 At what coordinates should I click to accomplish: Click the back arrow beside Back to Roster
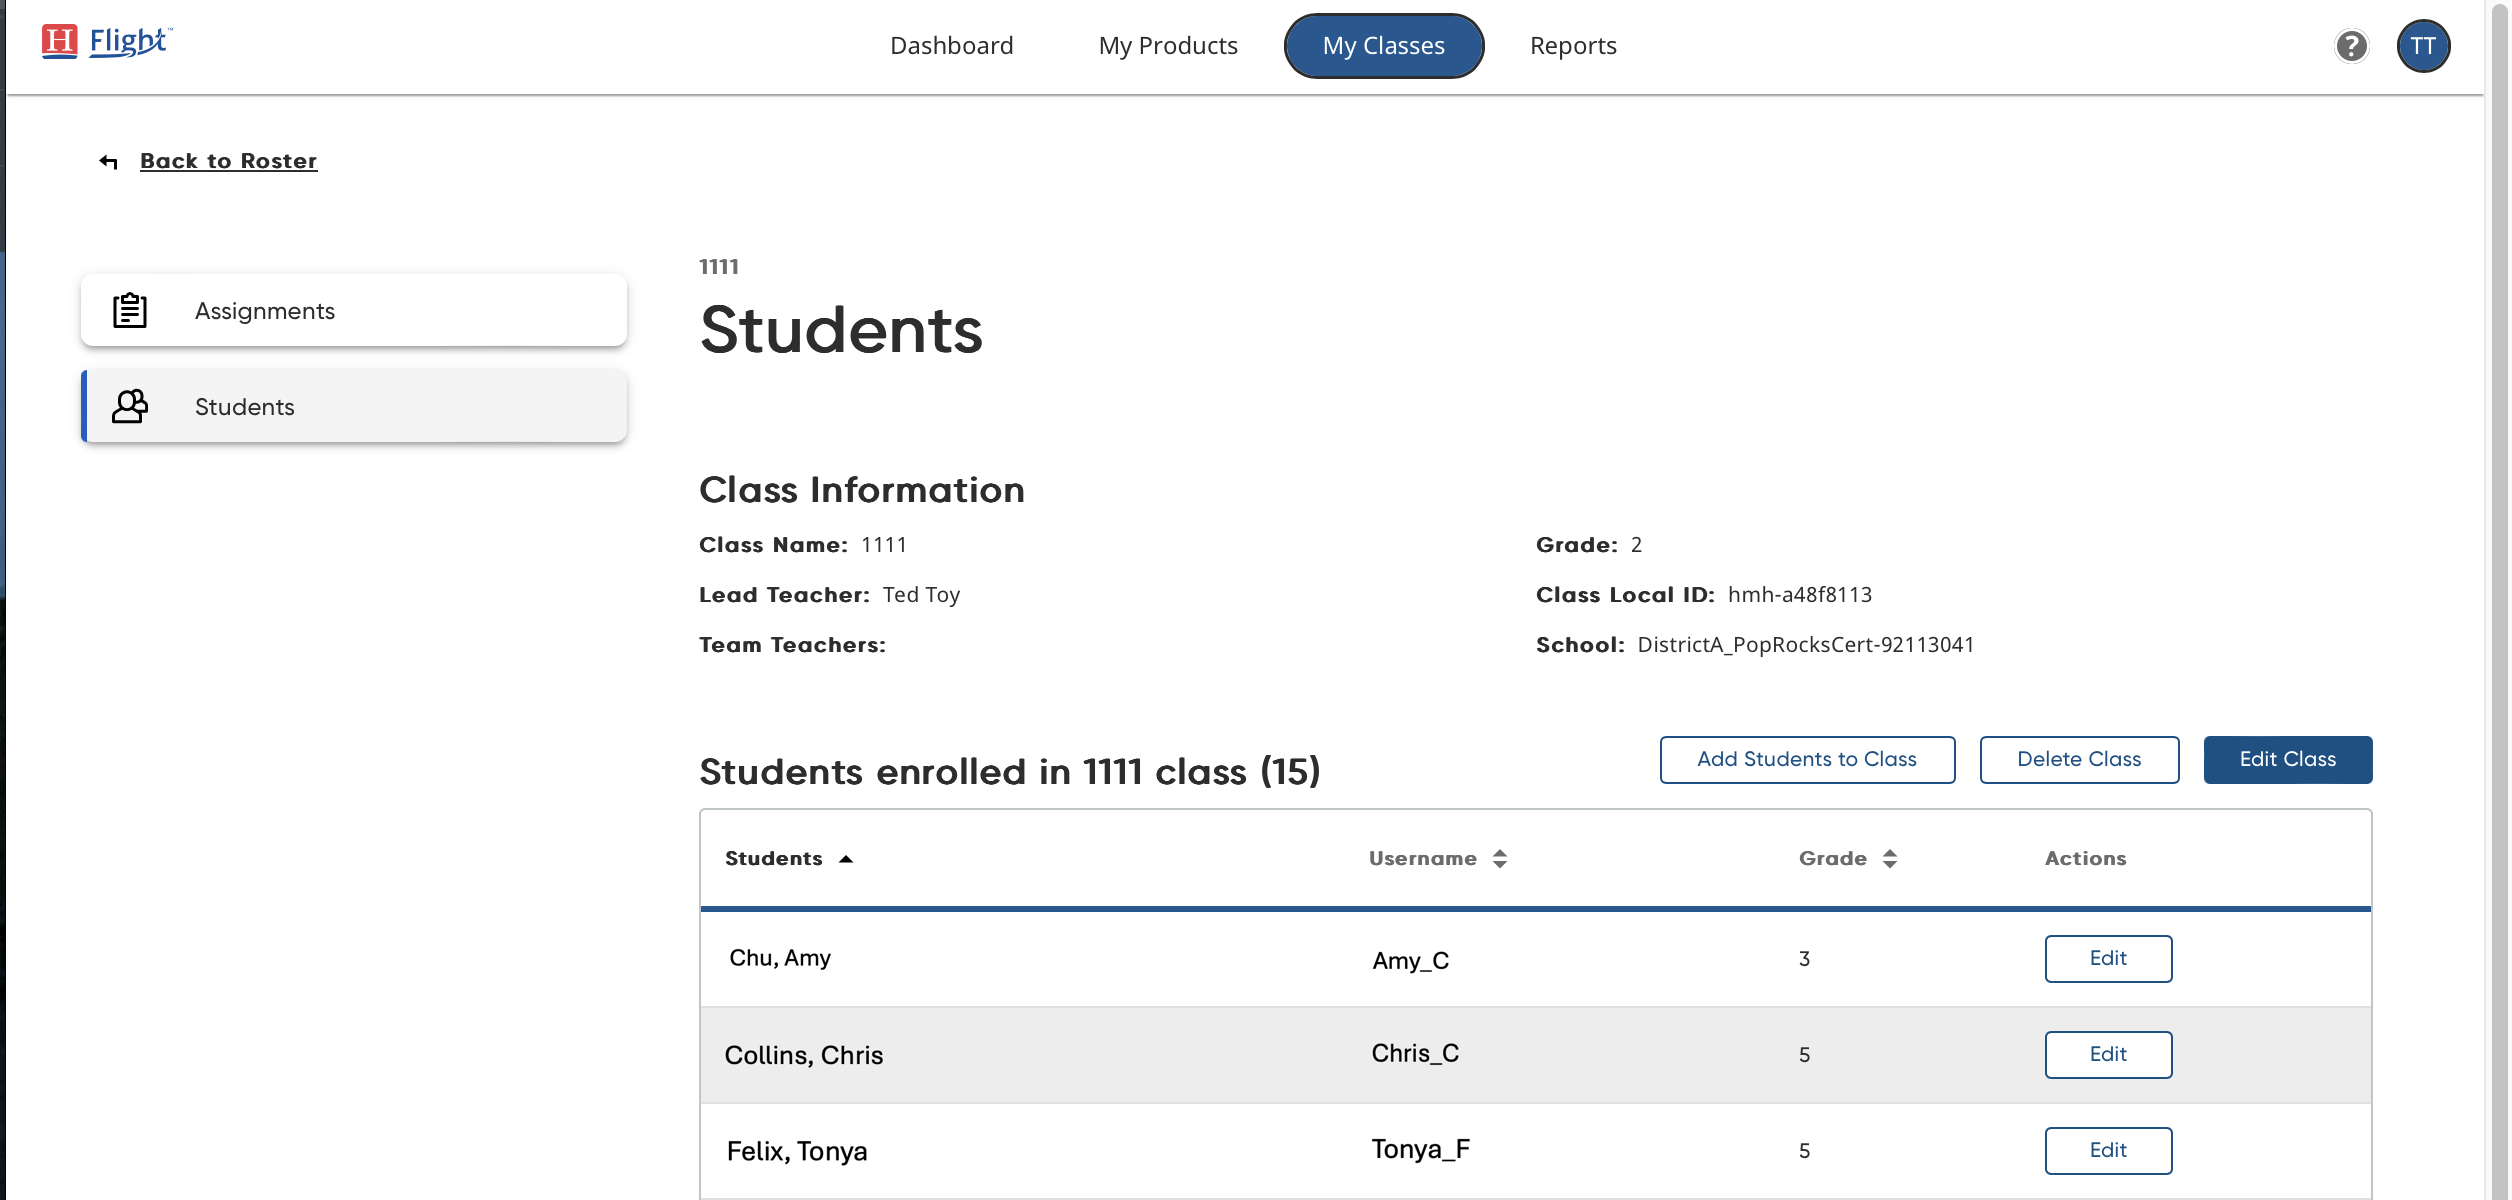(x=107, y=160)
